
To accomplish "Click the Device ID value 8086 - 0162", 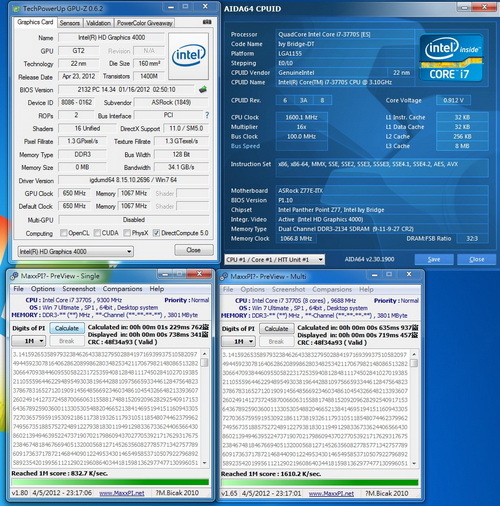I will [76, 102].
